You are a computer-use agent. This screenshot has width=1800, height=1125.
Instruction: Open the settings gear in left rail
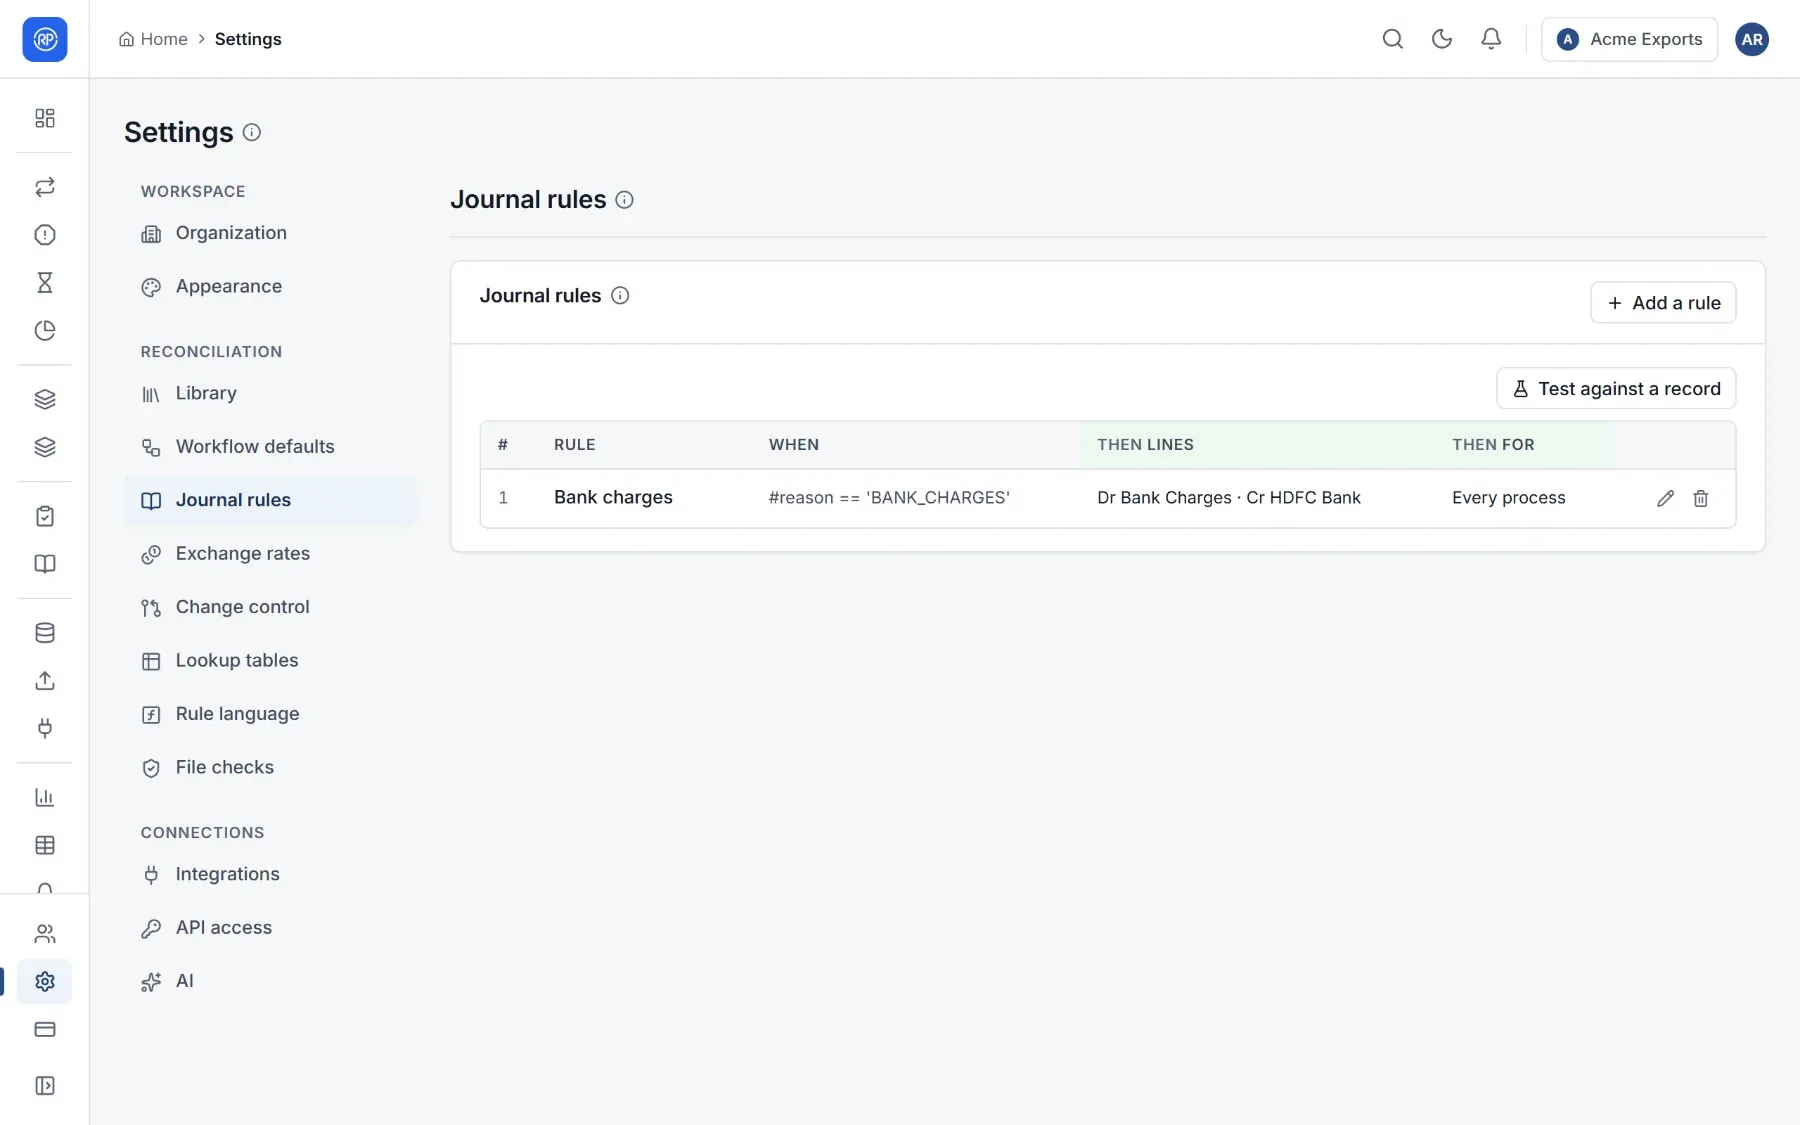pos(45,982)
